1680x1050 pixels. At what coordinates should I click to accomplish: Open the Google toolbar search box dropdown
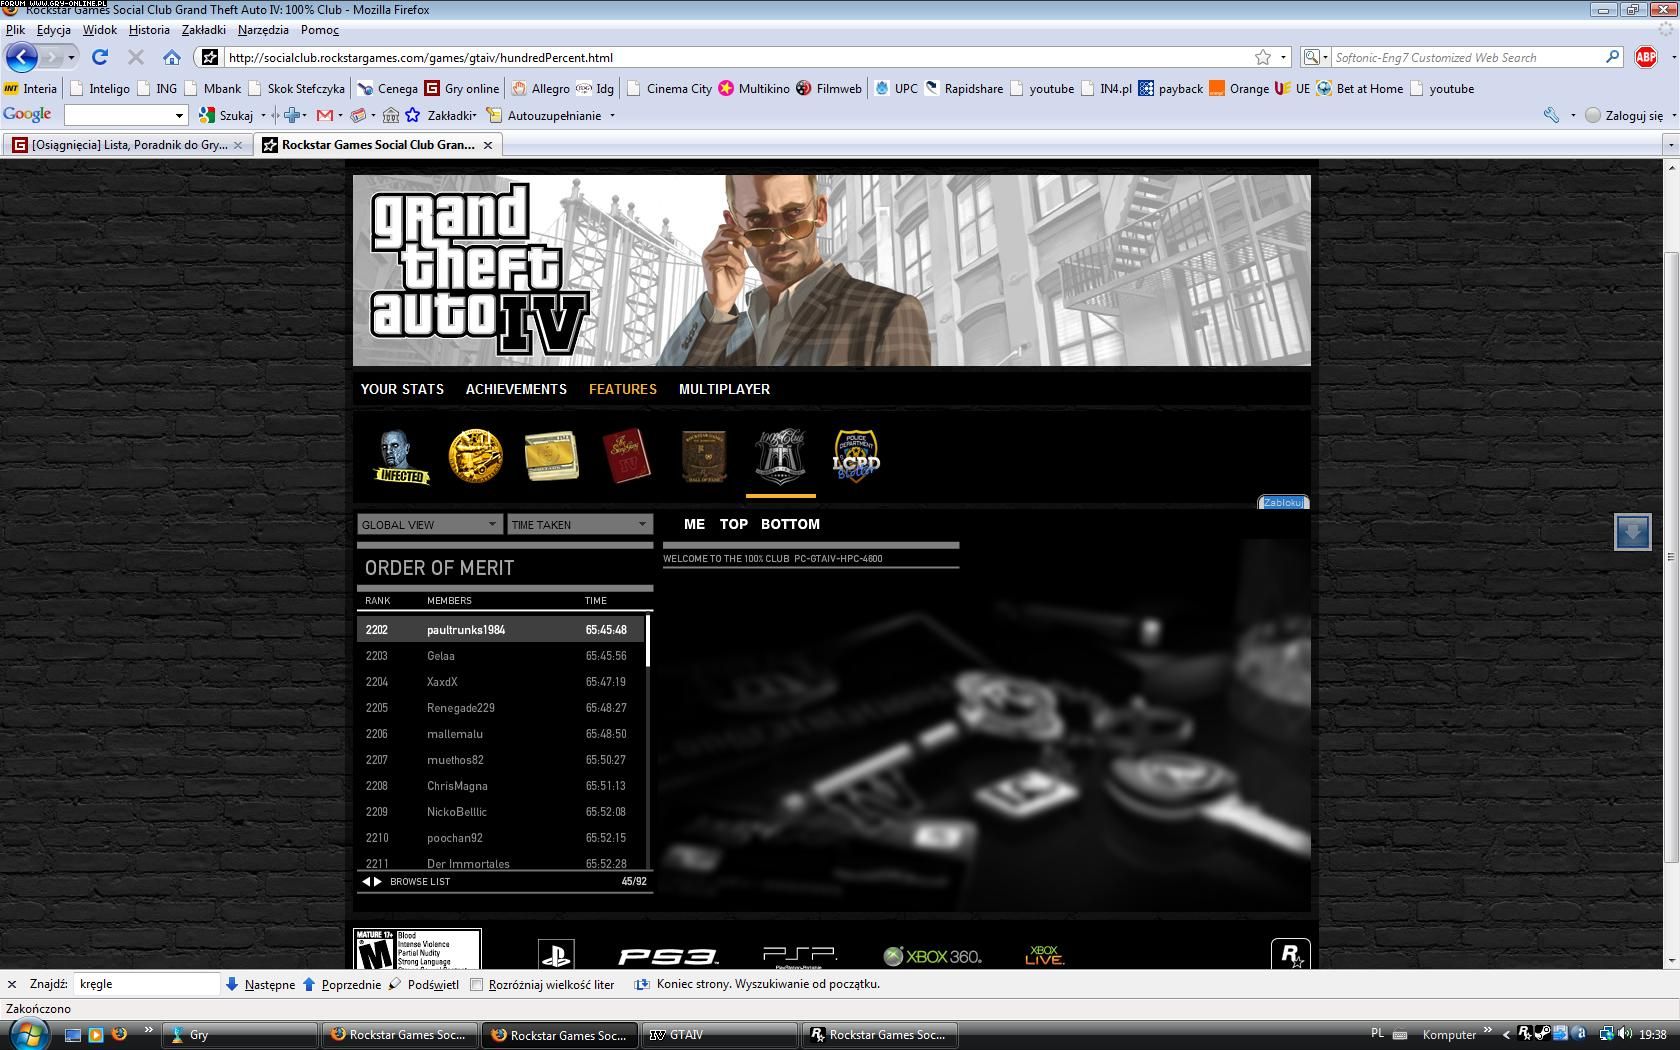pos(179,115)
